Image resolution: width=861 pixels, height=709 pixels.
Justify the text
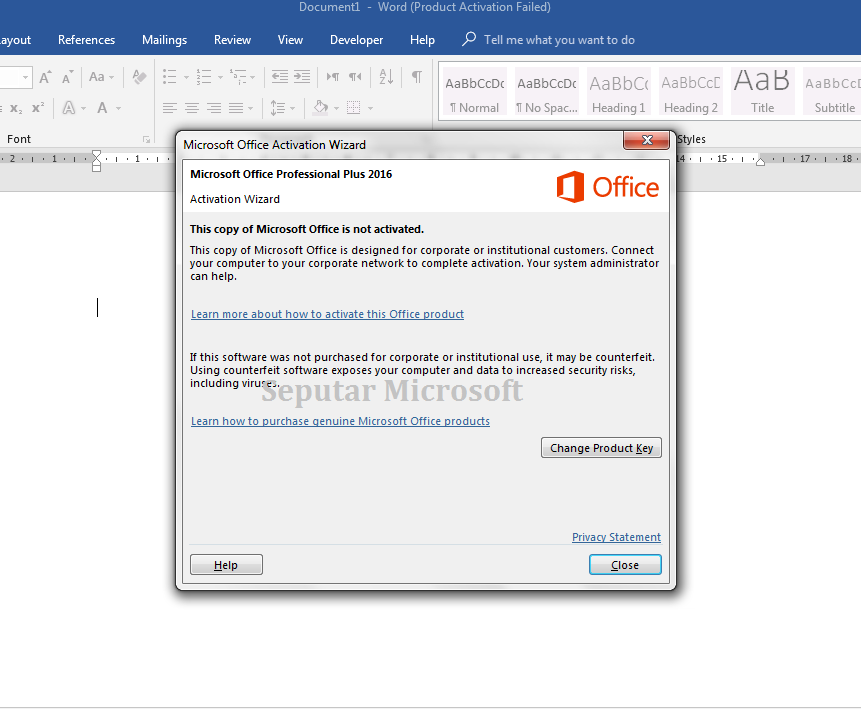tap(236, 108)
